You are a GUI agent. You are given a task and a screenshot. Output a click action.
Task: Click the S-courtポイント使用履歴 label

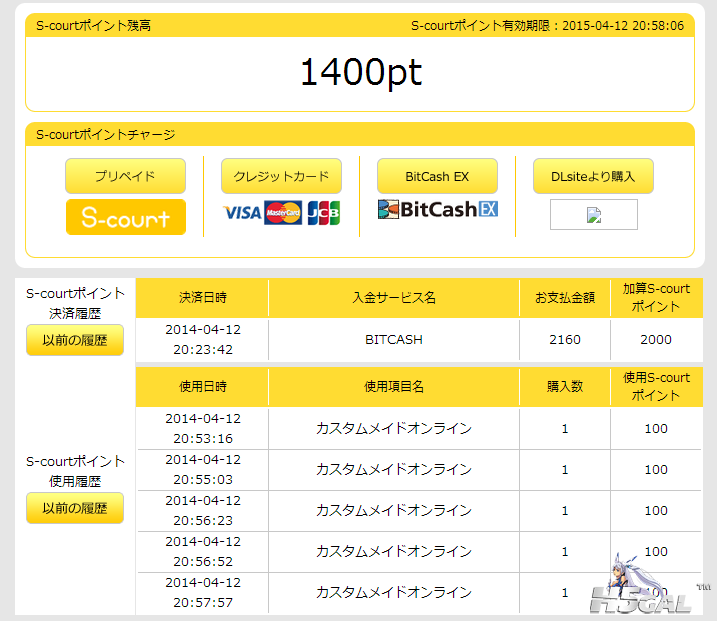(75, 471)
